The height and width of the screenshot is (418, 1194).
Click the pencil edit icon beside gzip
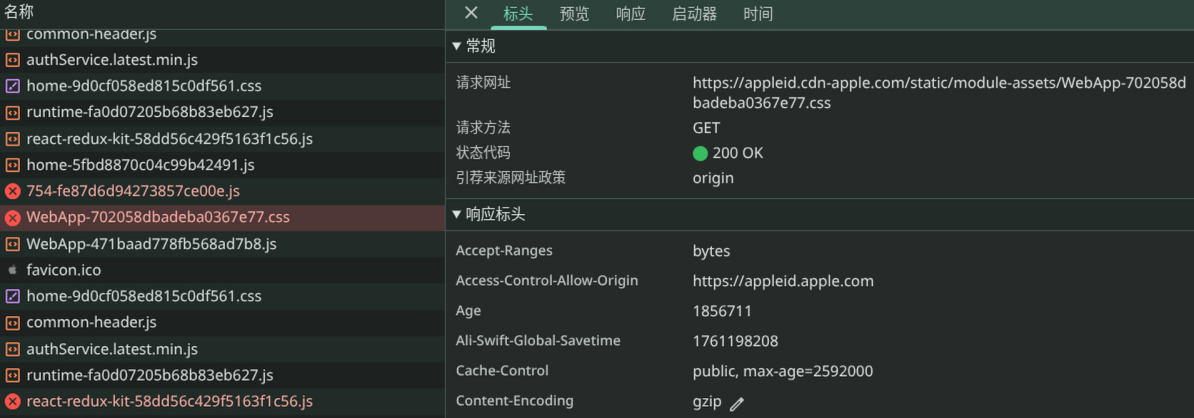coord(737,403)
